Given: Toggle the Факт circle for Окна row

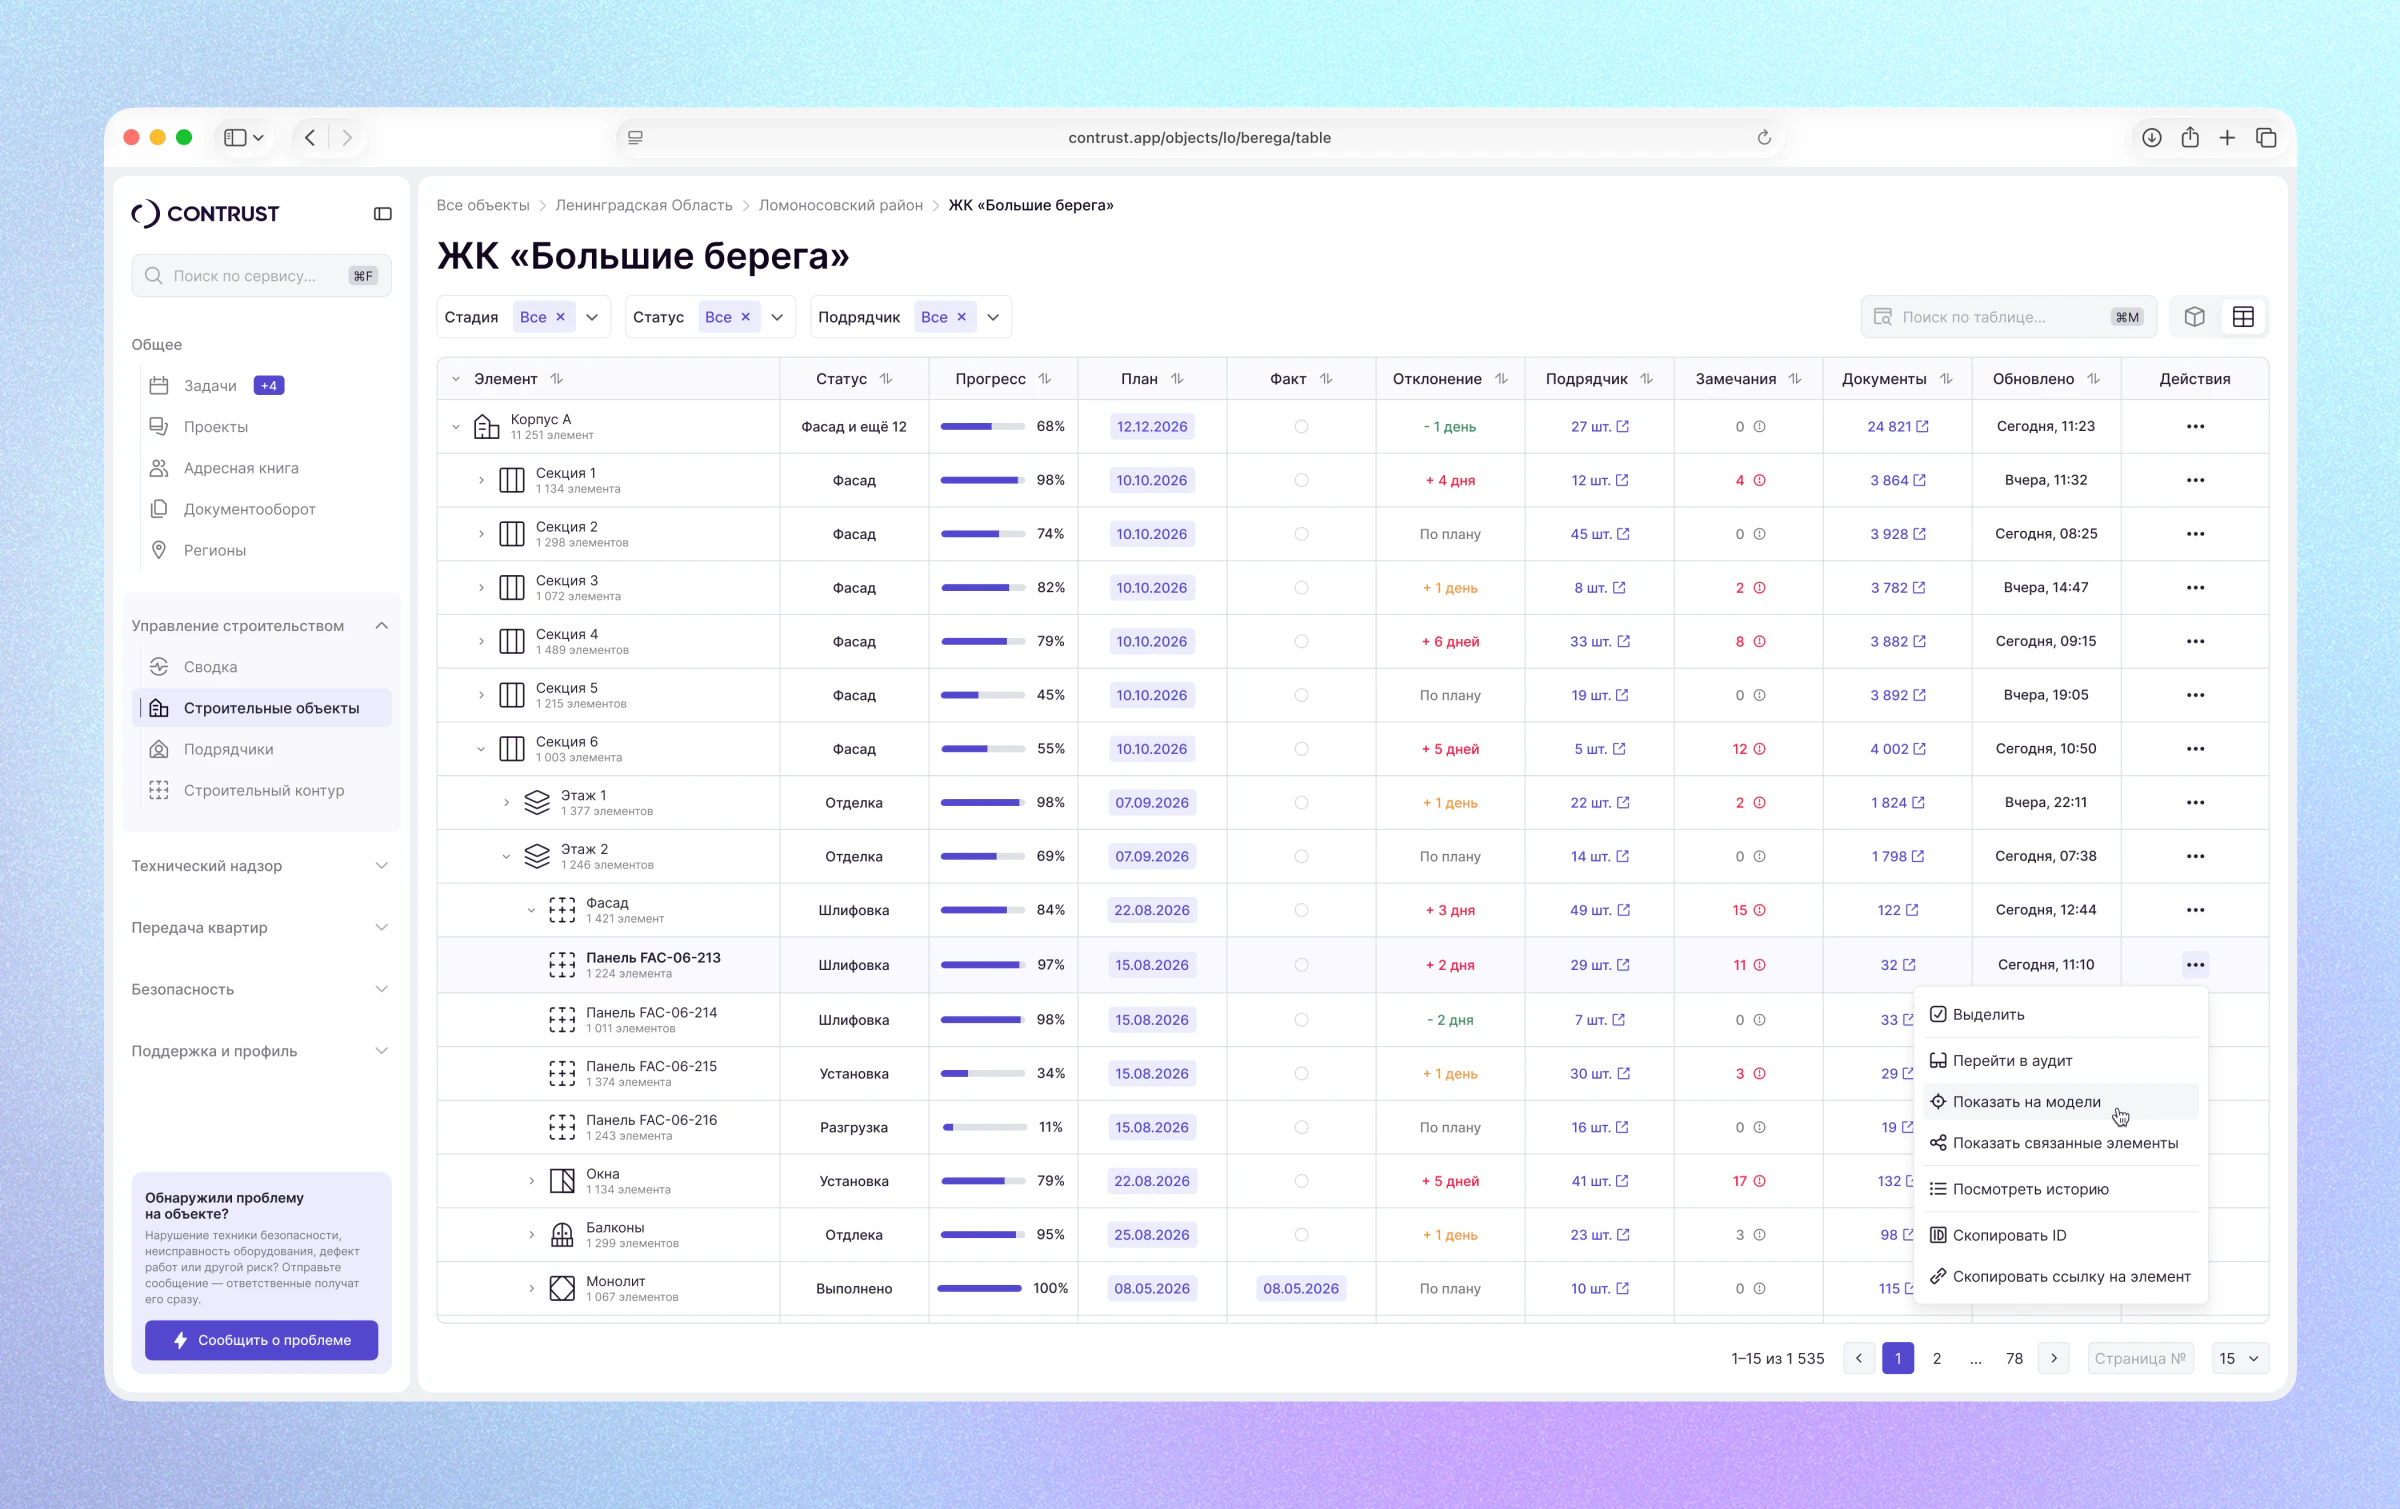Looking at the screenshot, I should tap(1301, 1181).
